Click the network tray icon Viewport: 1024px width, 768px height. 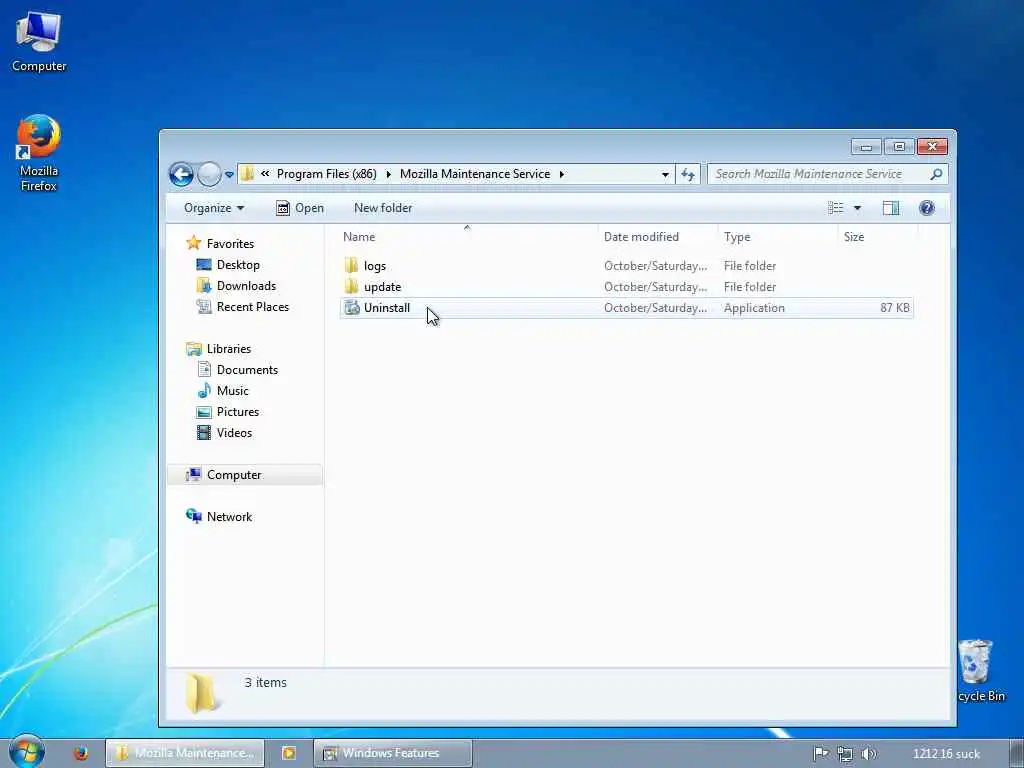844,754
